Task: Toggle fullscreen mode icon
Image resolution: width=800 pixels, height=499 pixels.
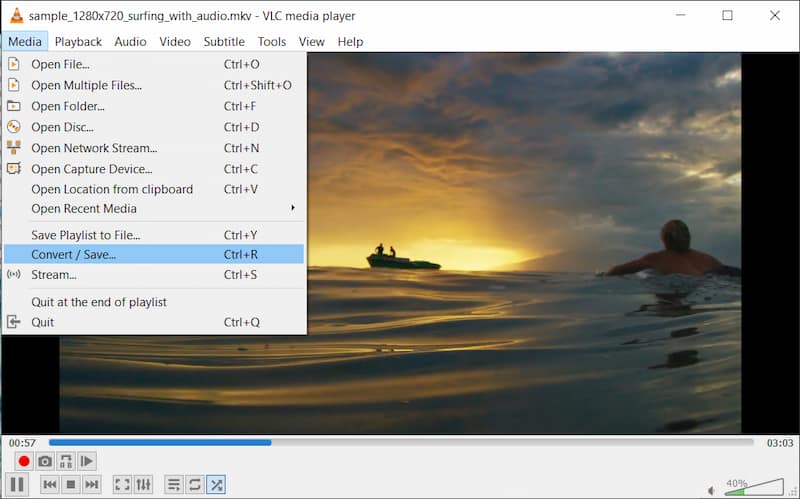Action: (122, 484)
